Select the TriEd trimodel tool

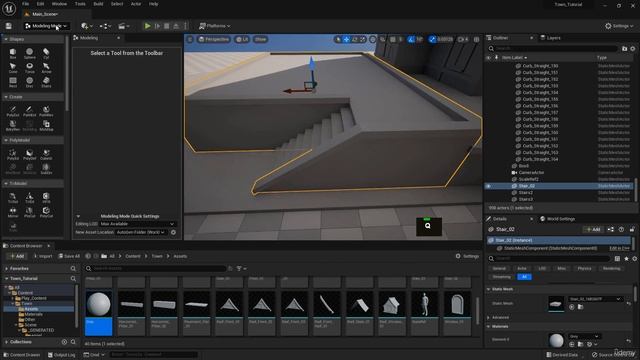tap(29, 198)
